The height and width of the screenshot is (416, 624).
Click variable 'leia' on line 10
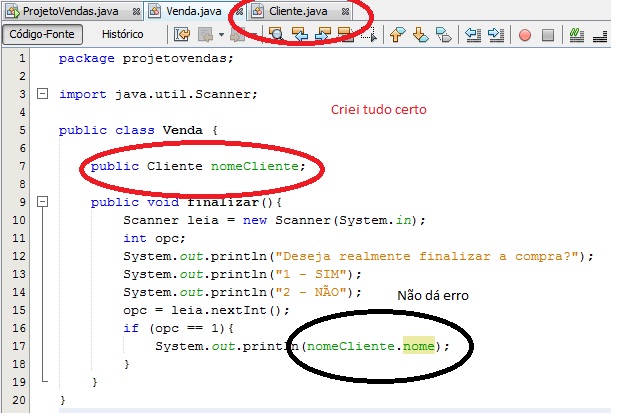pos(203,220)
